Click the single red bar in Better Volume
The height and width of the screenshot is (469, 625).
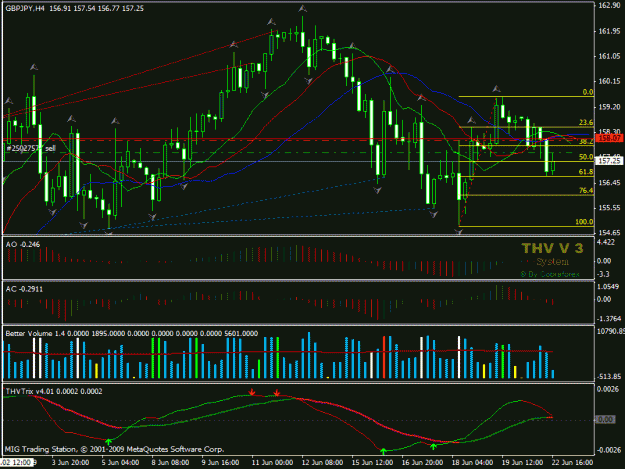[384, 357]
